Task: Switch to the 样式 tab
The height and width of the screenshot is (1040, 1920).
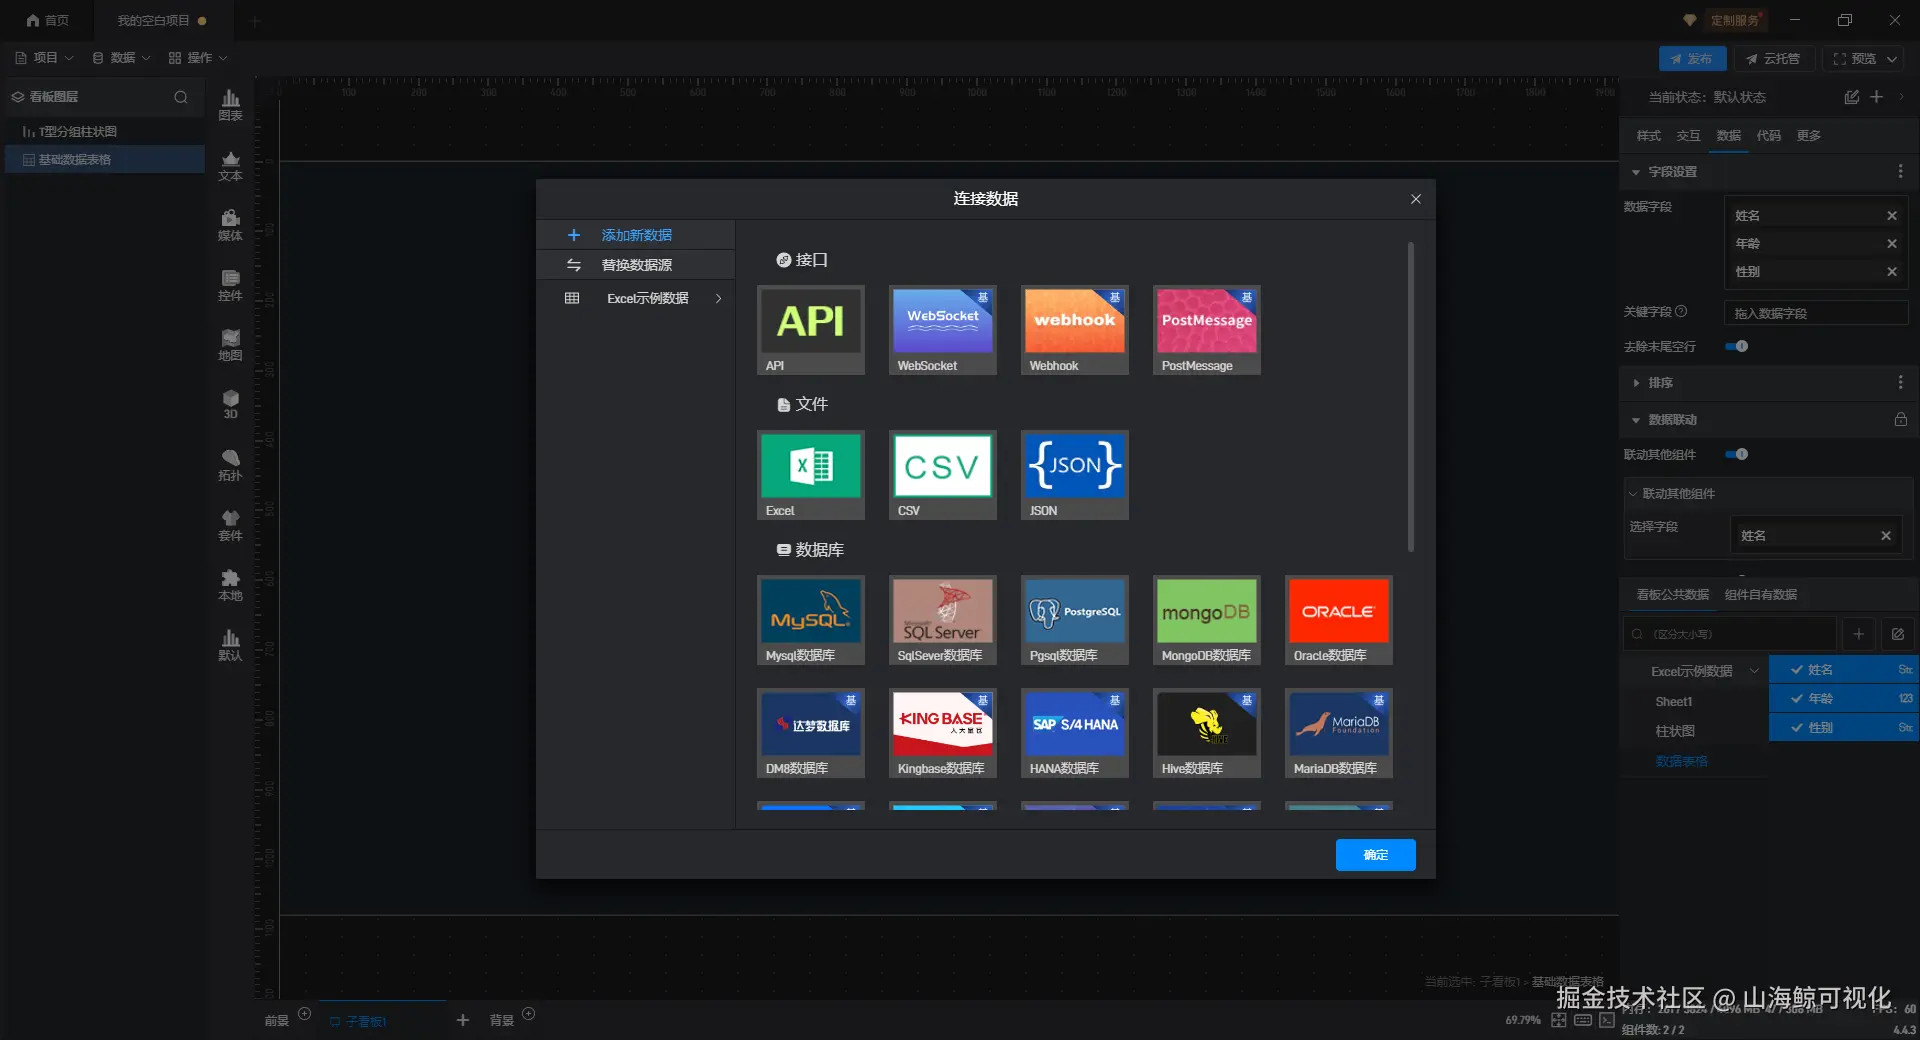Action: 1649,136
